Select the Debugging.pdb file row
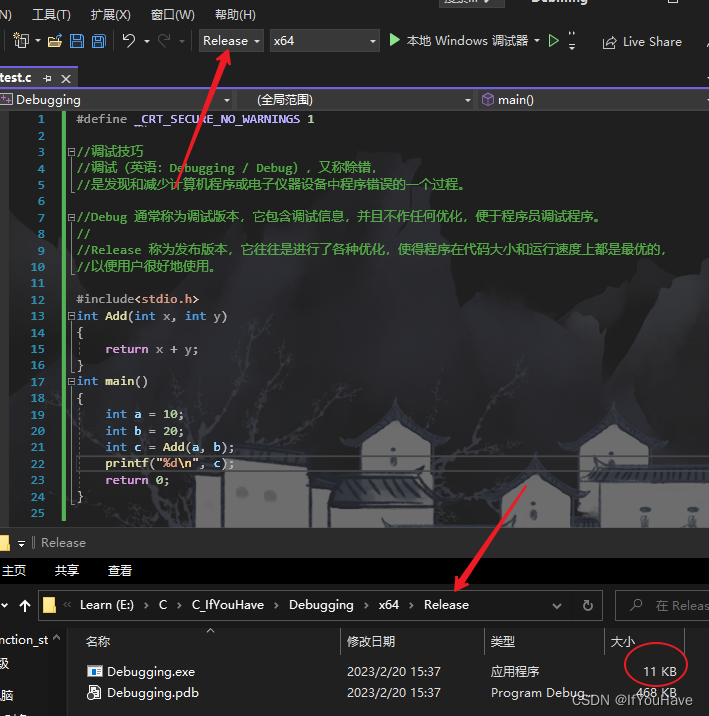This screenshot has width=709, height=716. 381,693
